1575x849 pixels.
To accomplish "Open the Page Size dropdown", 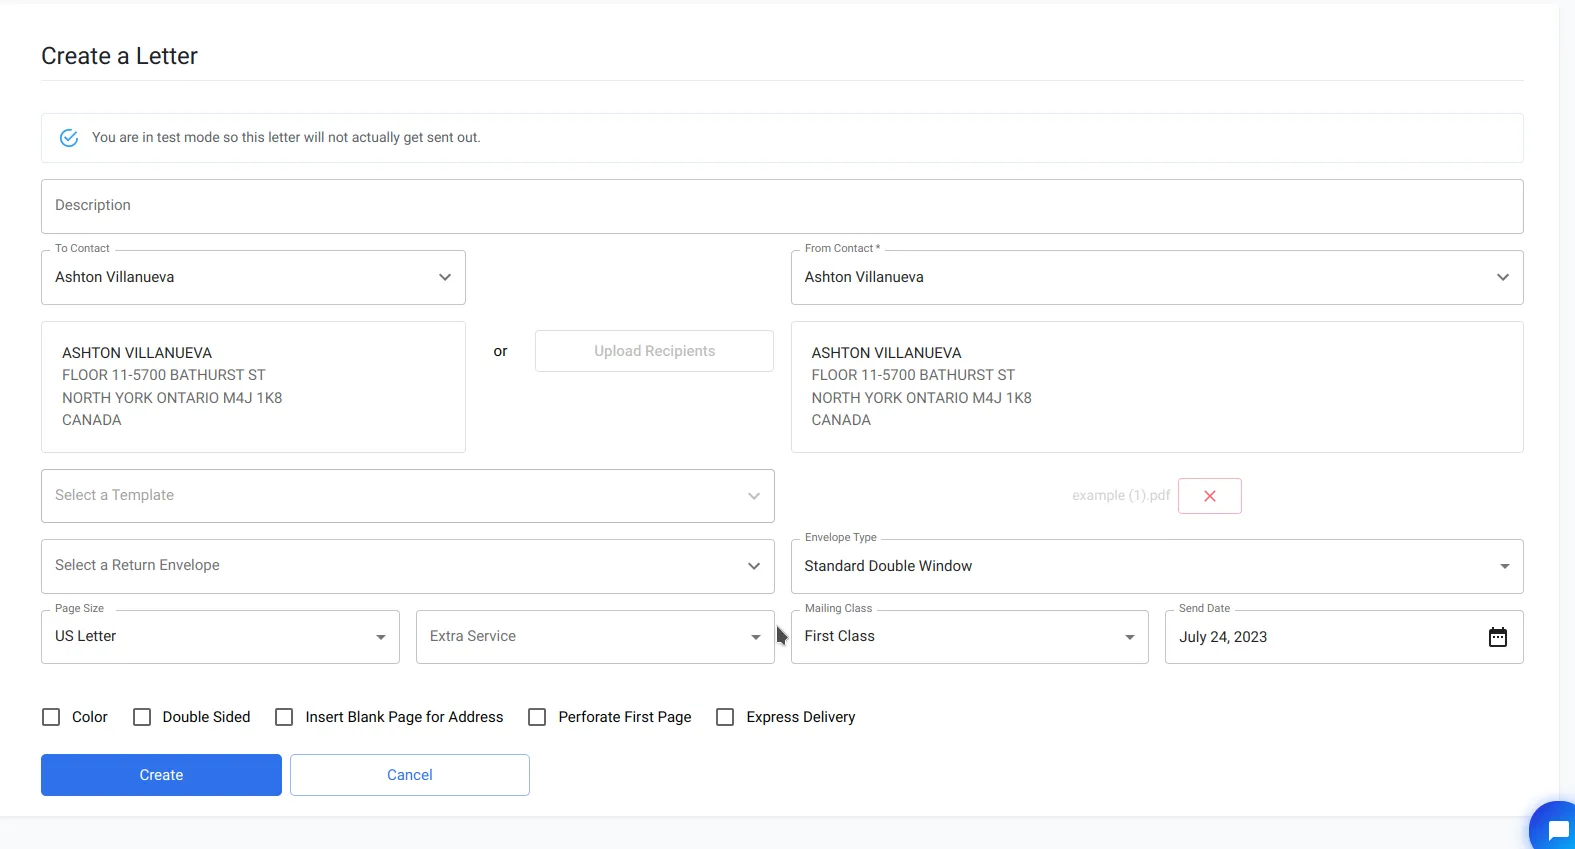I will point(220,637).
